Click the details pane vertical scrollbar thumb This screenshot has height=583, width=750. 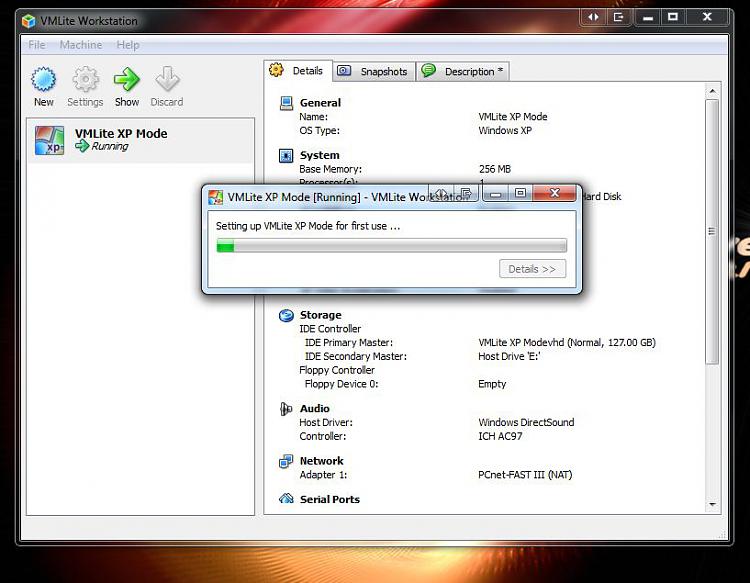712,232
